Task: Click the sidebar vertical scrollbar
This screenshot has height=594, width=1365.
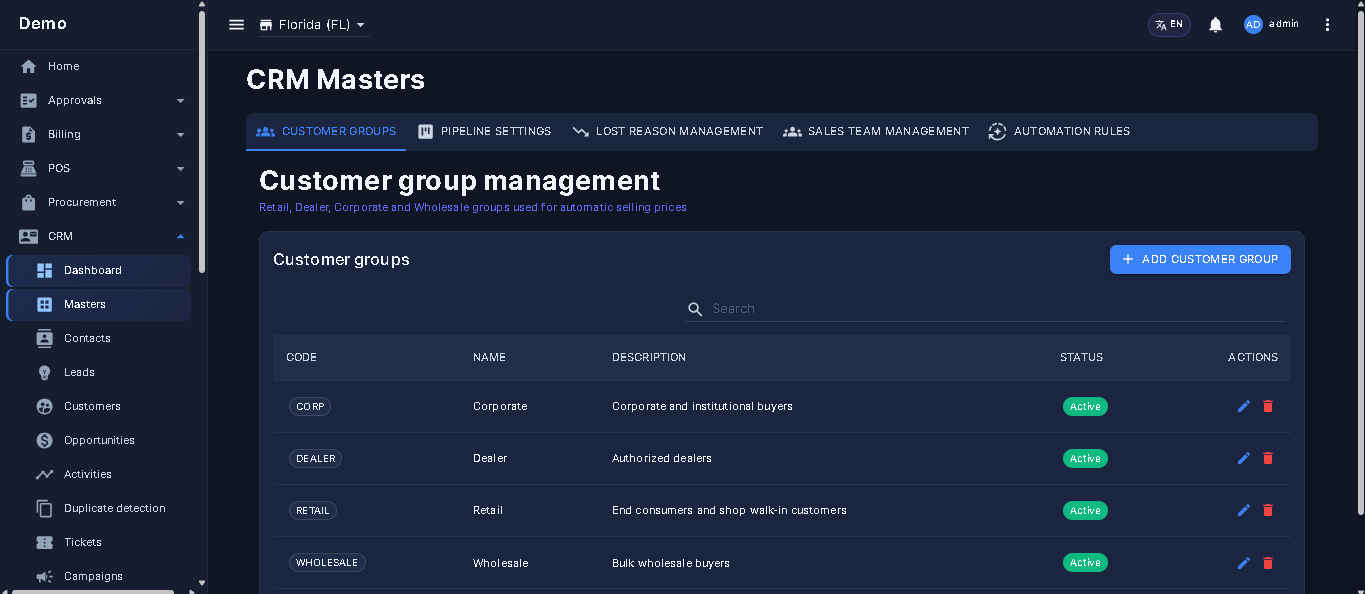Action: [x=202, y=140]
